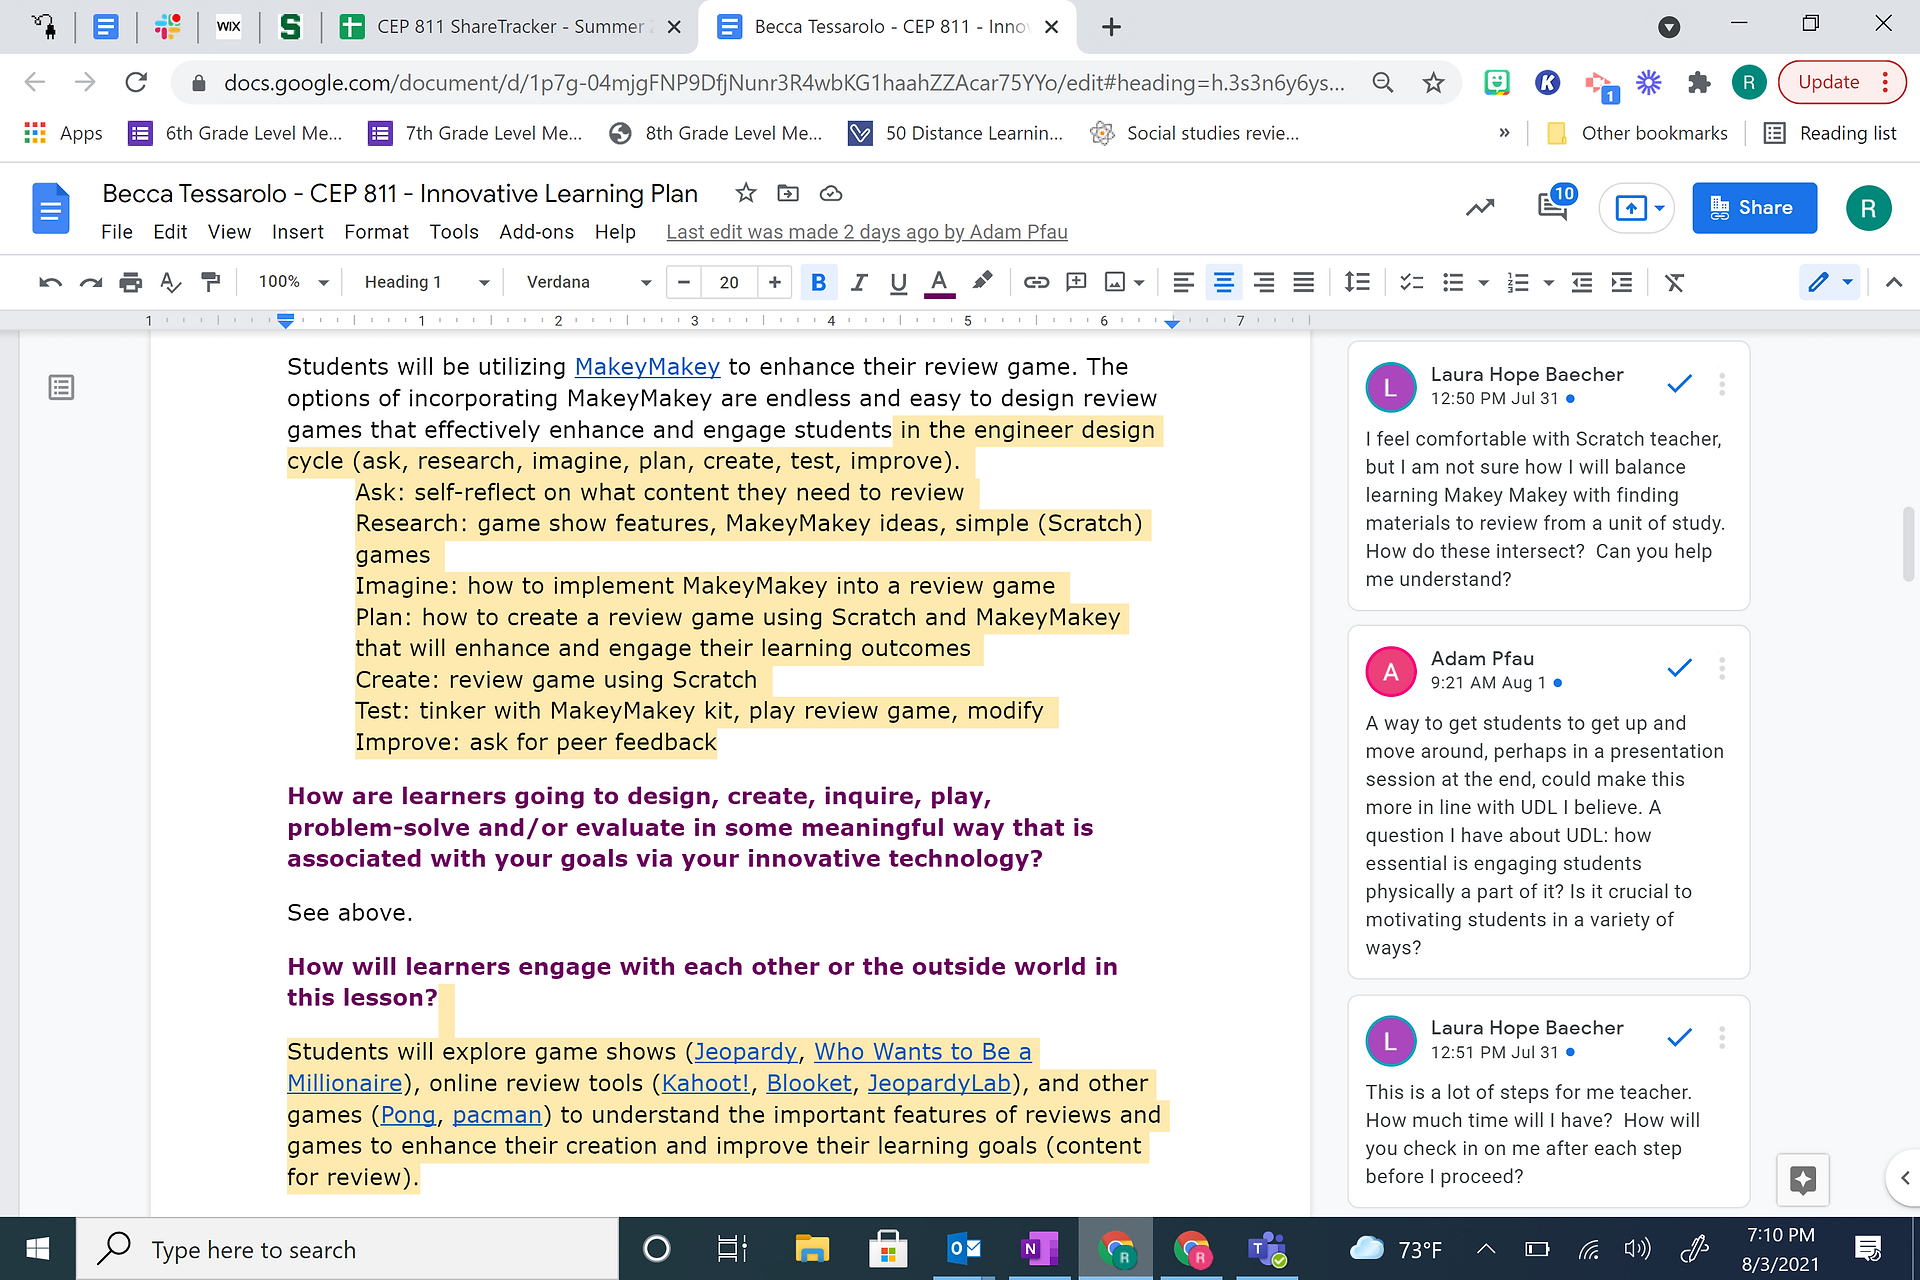1920x1280 pixels.
Task: Left align the paragraph
Action: pyautogui.click(x=1183, y=283)
